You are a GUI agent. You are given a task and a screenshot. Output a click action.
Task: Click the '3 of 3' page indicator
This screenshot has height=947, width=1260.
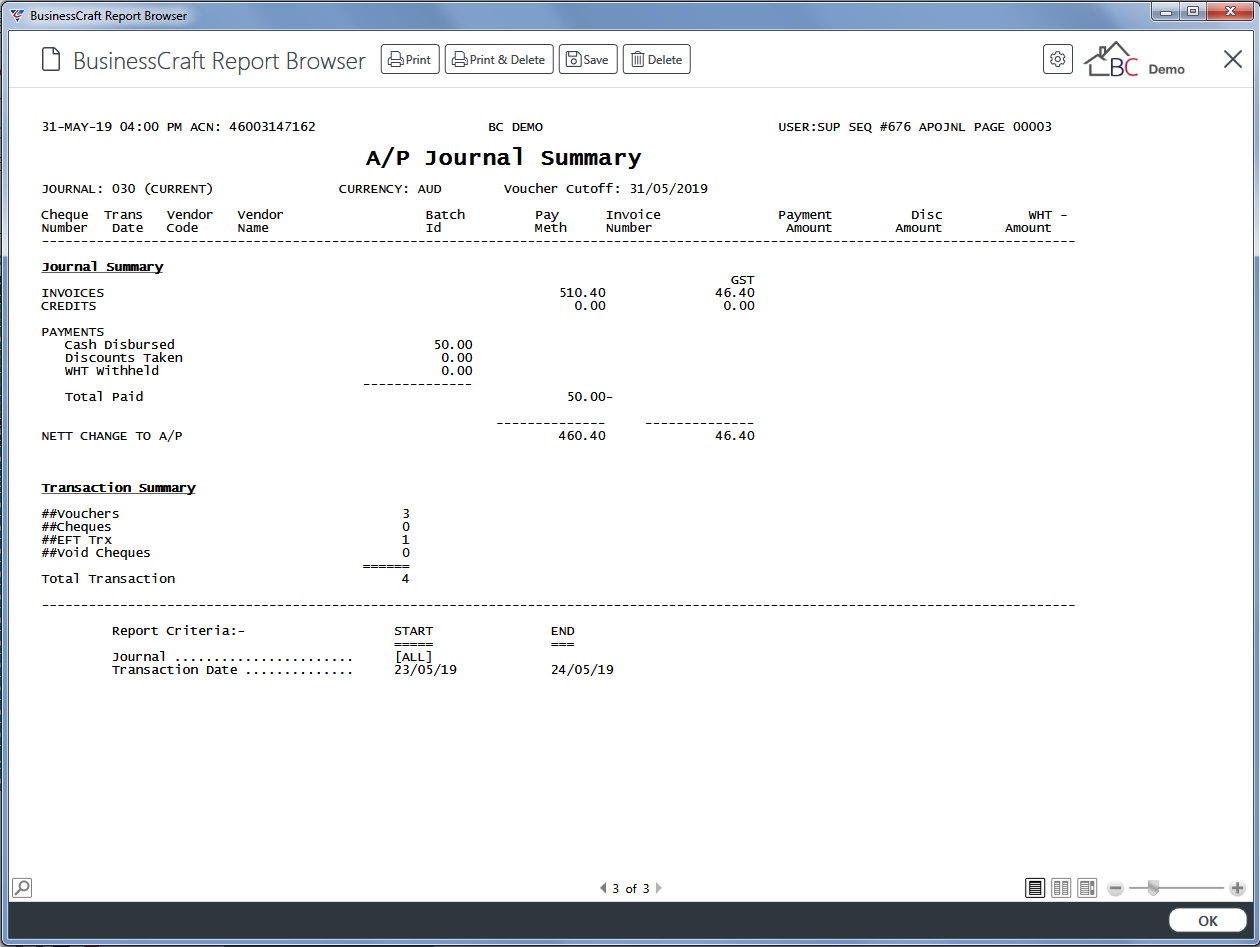(631, 888)
